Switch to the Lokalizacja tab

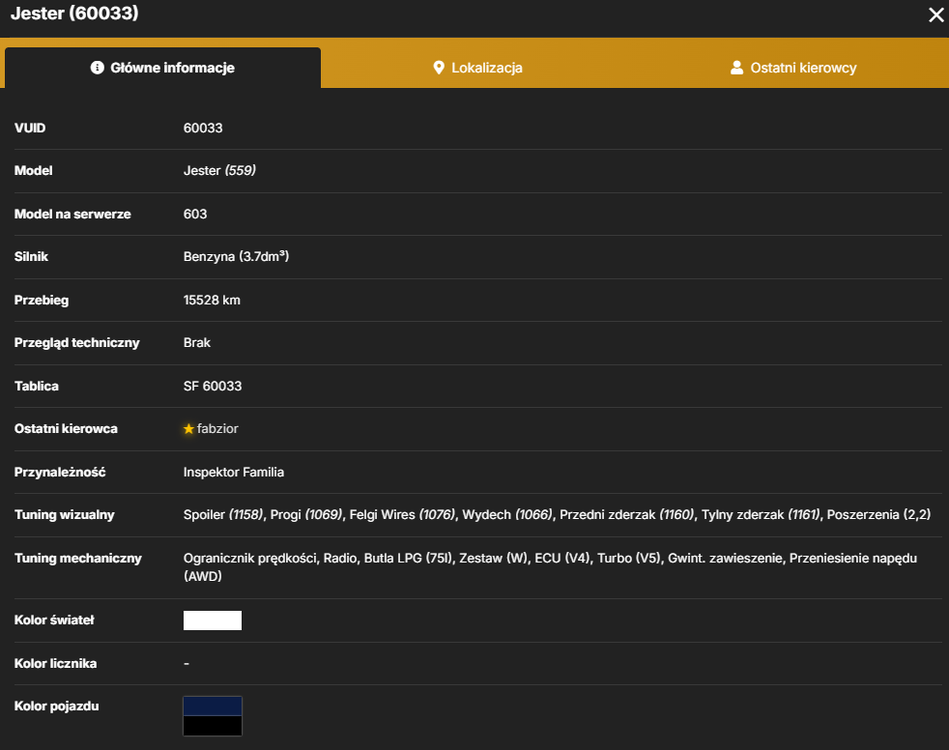click(478, 68)
